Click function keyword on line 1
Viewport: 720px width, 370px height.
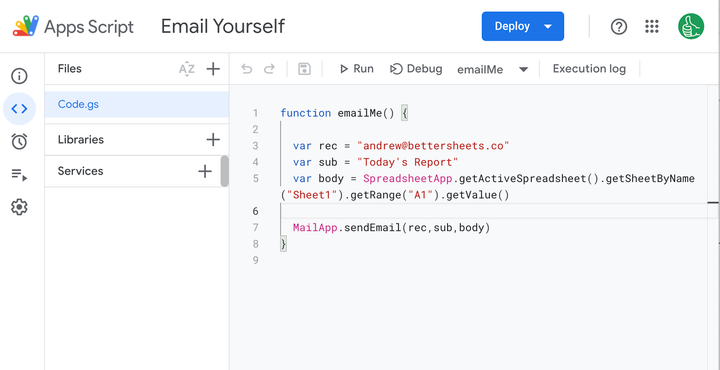305,113
